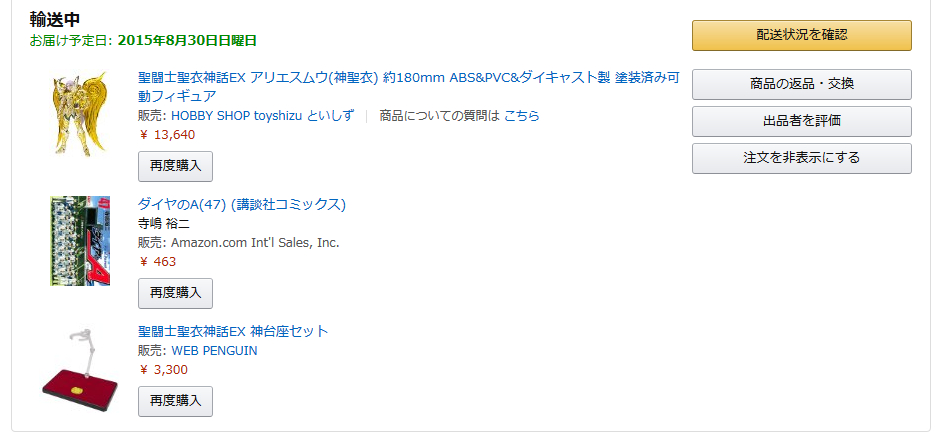The image size is (936, 433).
Task: Rebuy the Aries Mu figure with 再度購入
Action: 175,166
